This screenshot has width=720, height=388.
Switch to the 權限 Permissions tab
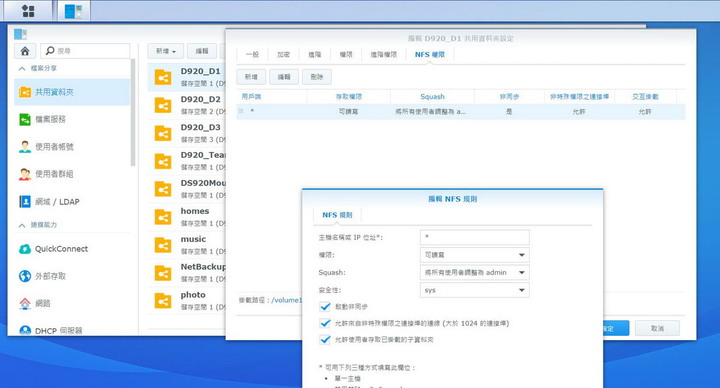[x=346, y=54]
